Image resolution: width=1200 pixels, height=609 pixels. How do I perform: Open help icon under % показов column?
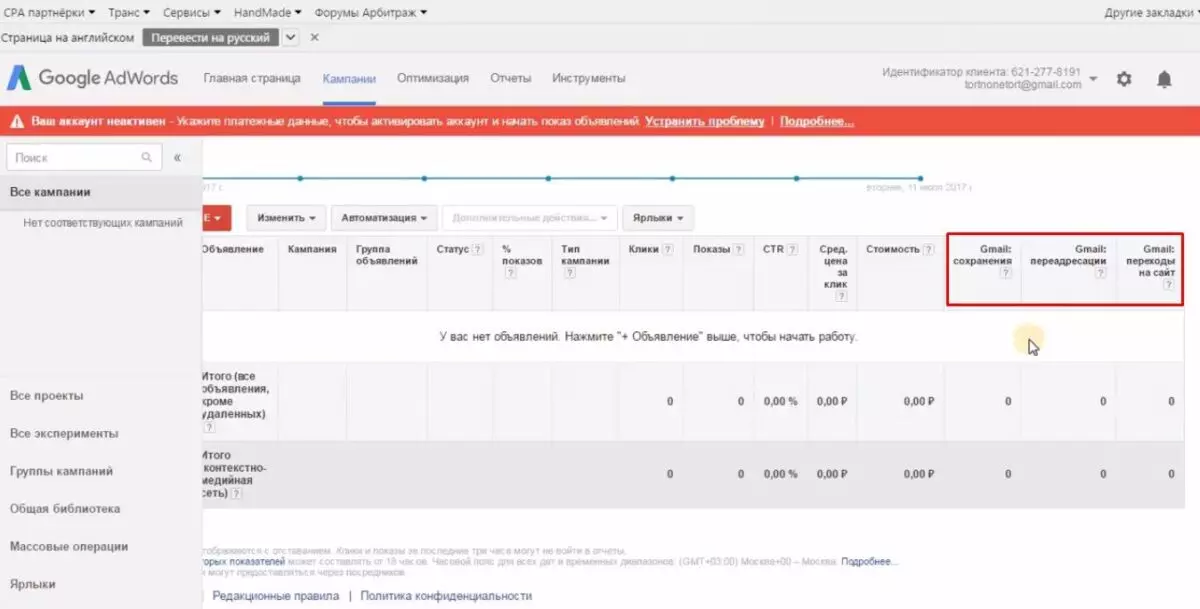click(x=510, y=273)
